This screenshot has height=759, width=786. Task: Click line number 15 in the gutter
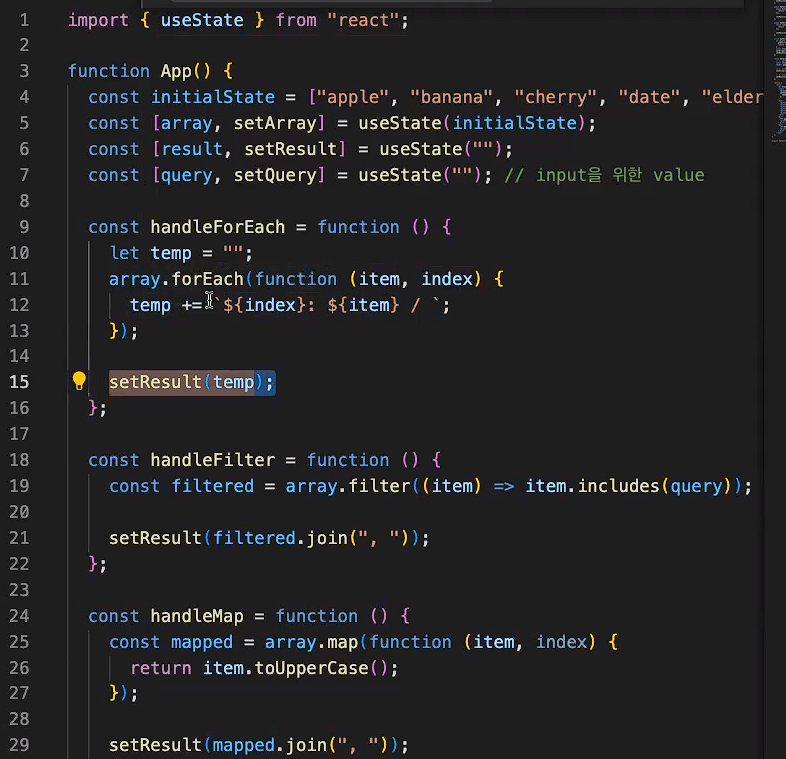pyautogui.click(x=19, y=383)
